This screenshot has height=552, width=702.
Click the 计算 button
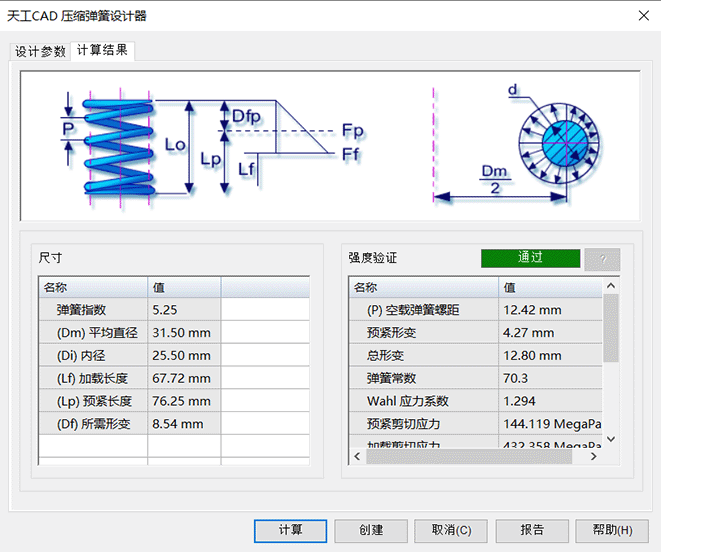pos(290,531)
